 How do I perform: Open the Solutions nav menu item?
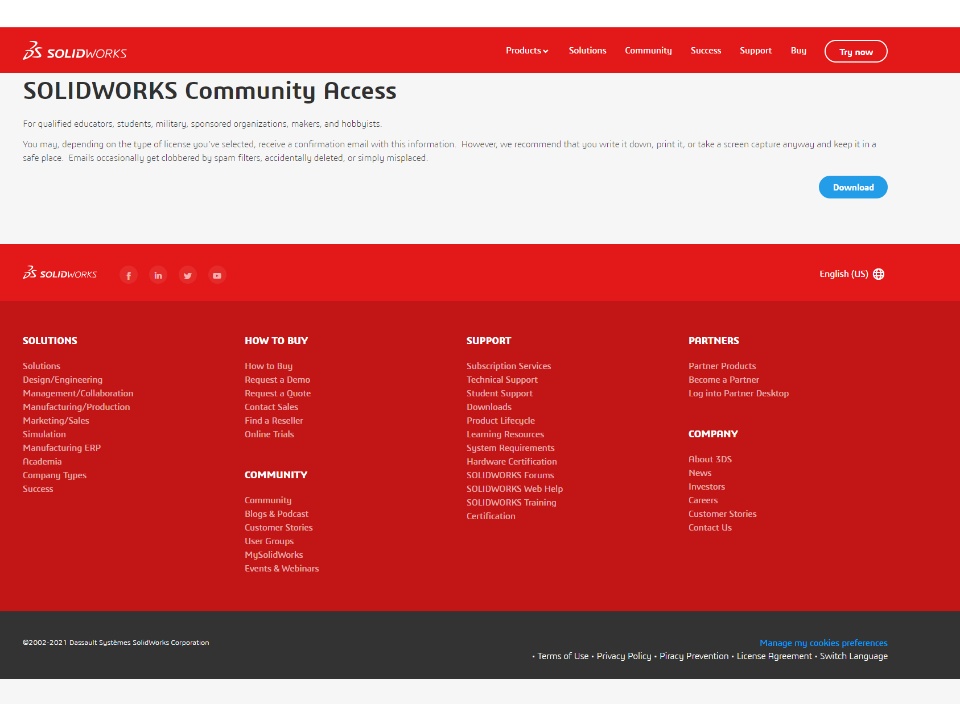click(x=587, y=51)
